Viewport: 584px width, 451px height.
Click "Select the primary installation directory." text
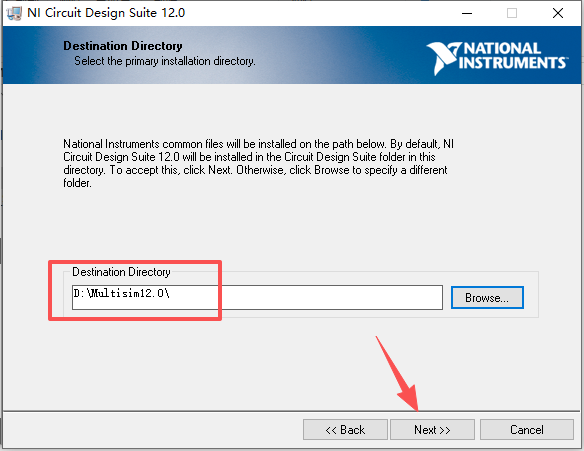point(165,61)
